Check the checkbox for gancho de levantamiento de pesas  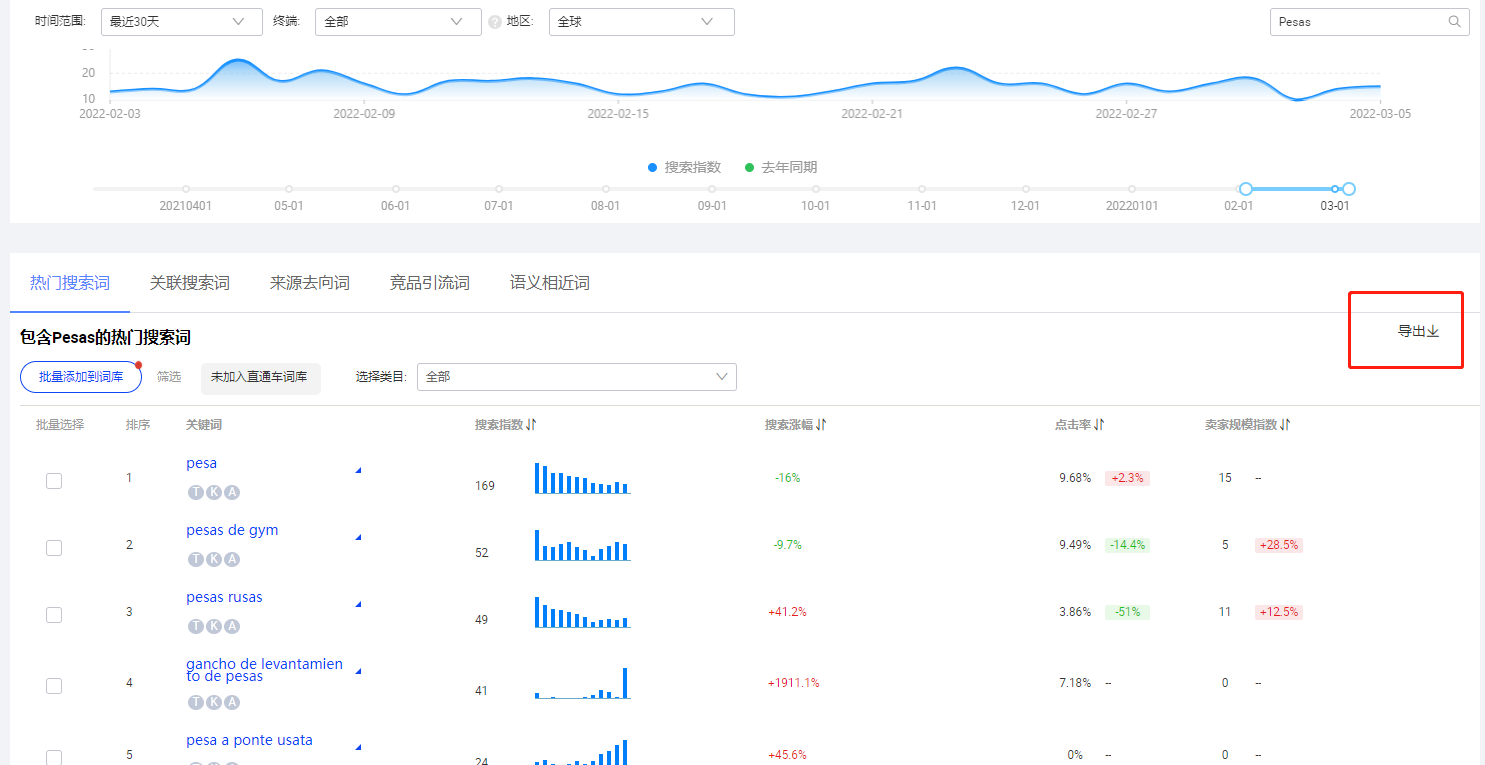click(x=54, y=685)
